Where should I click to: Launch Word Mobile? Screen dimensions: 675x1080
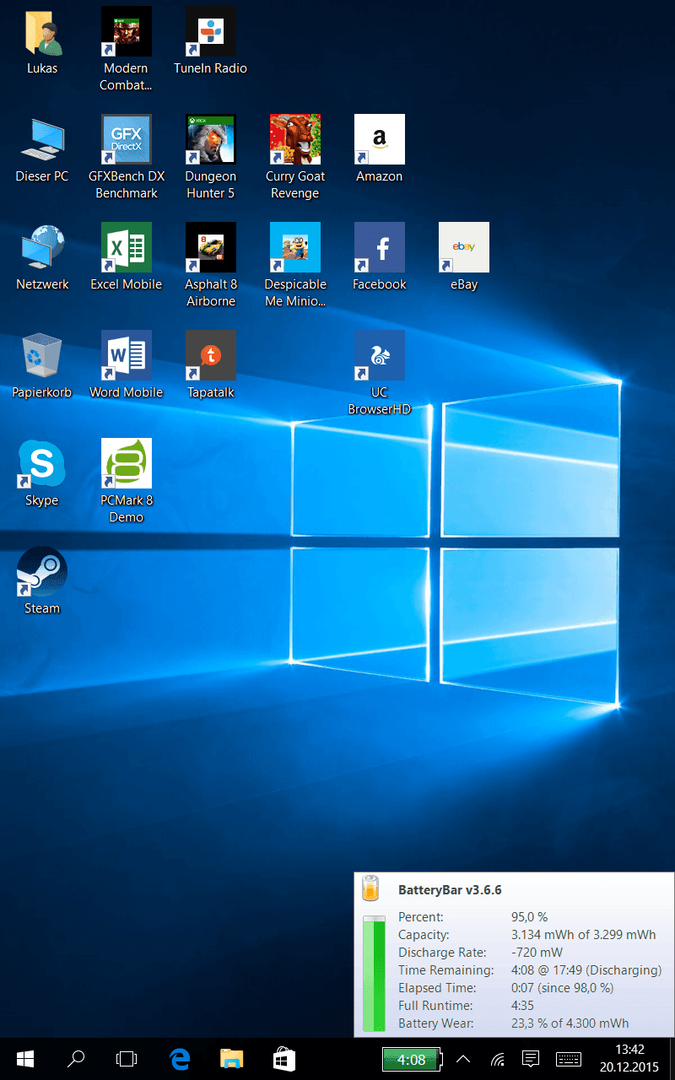coord(126,364)
